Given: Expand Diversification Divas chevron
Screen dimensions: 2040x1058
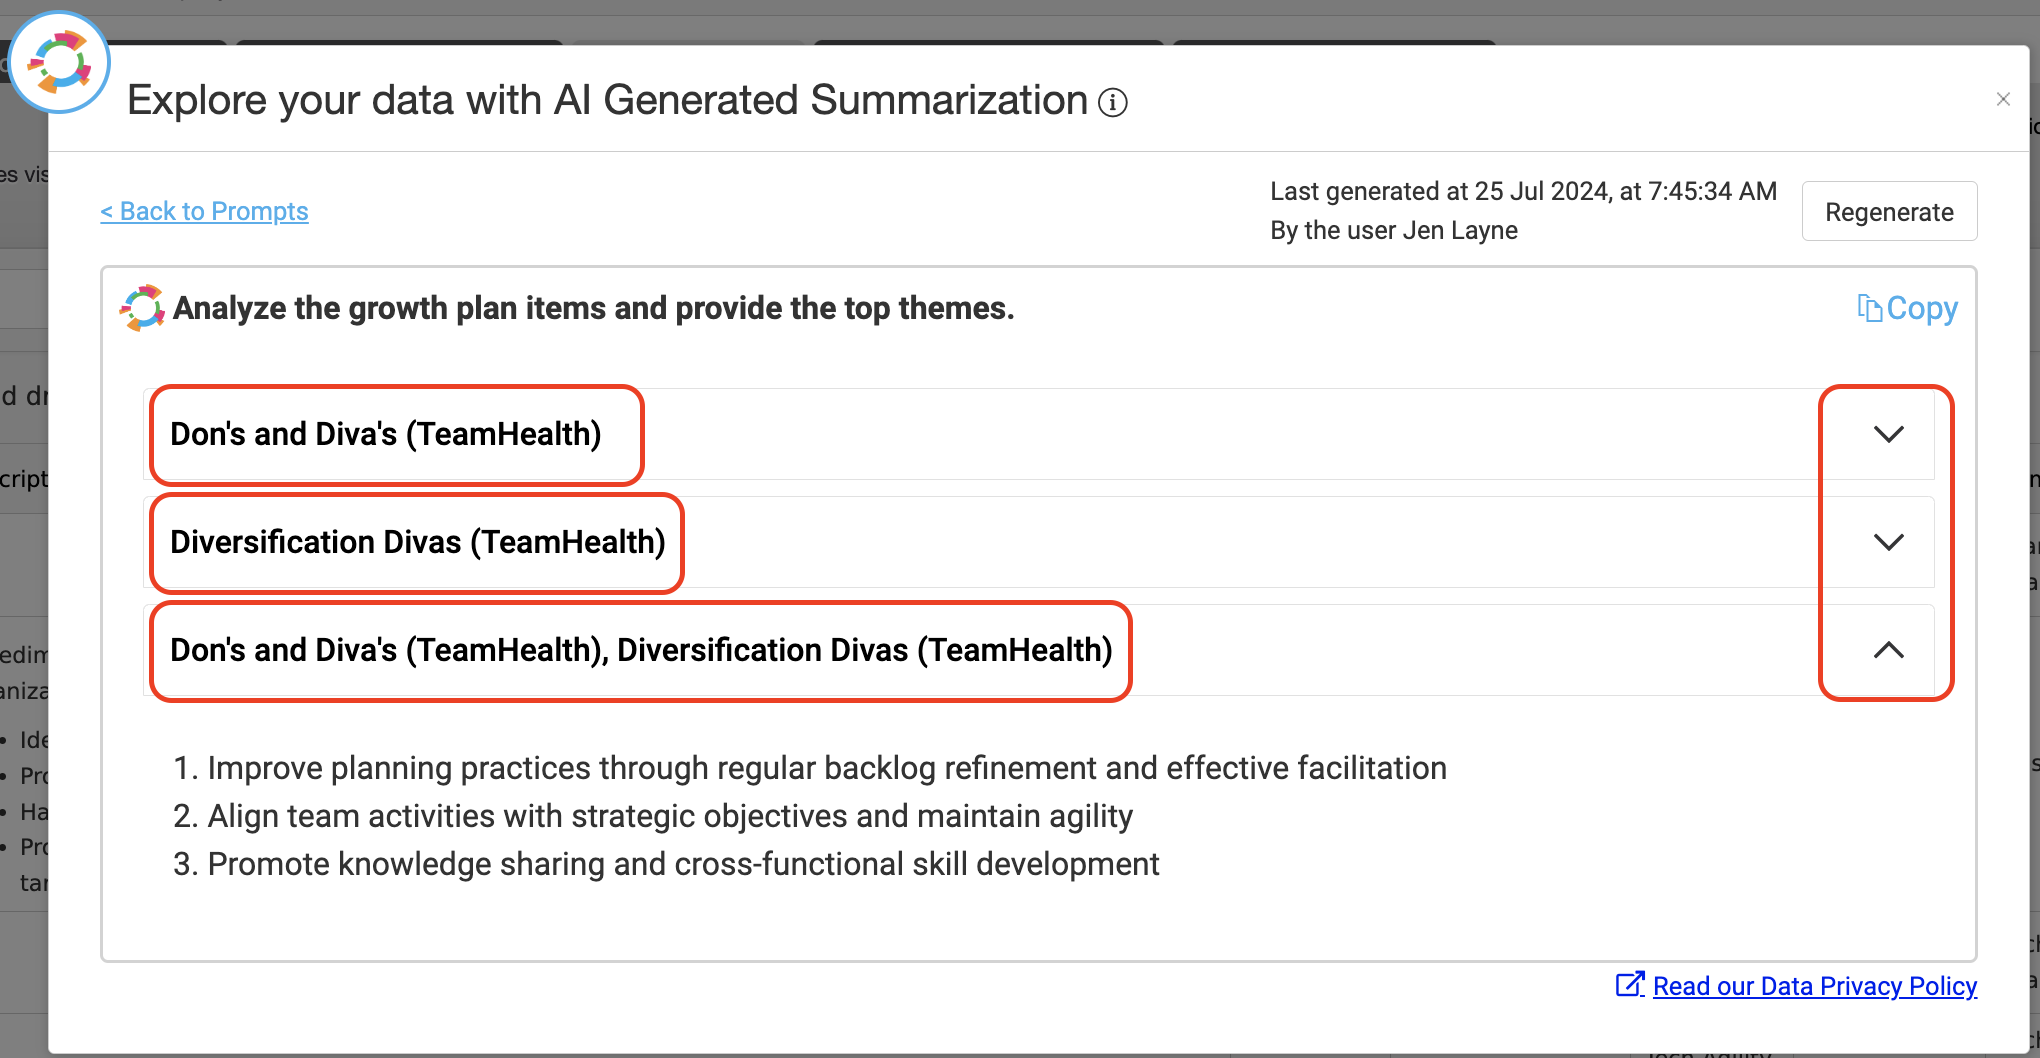Looking at the screenshot, I should click(x=1888, y=542).
